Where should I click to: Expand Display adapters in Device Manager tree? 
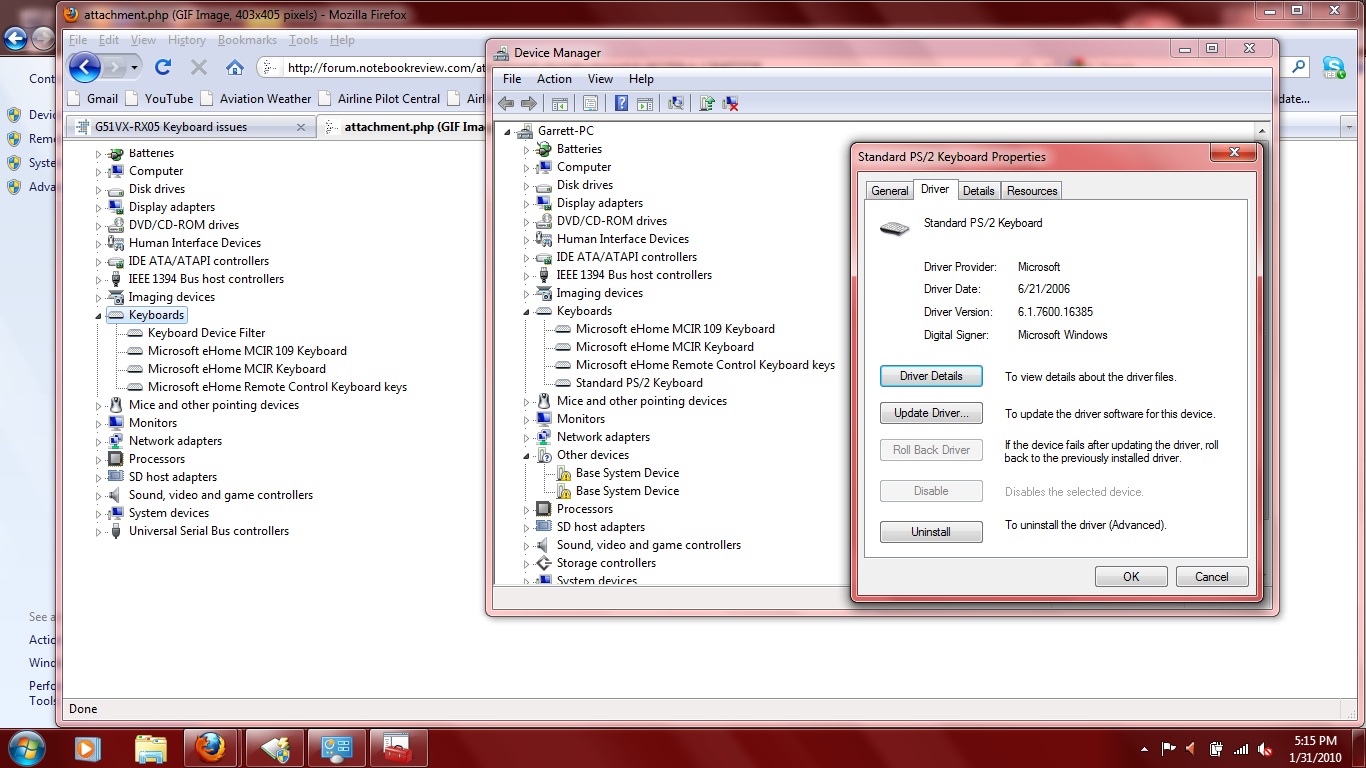coord(527,203)
